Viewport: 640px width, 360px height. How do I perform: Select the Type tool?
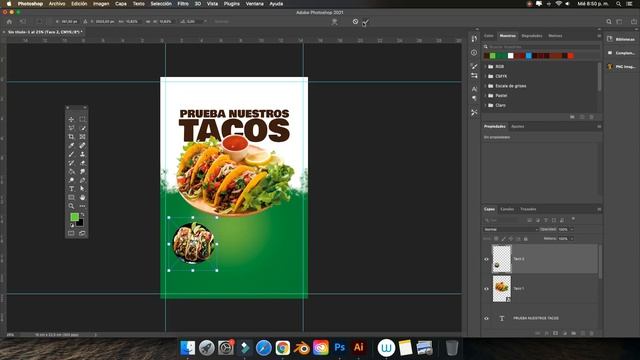[x=71, y=189]
